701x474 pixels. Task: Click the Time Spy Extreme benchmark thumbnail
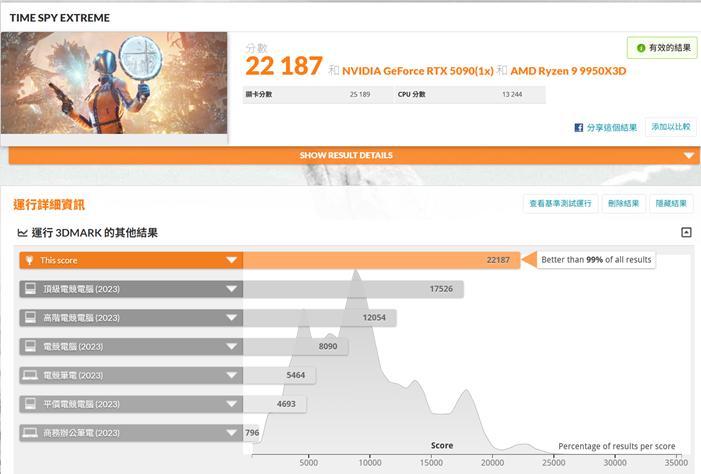pos(114,84)
